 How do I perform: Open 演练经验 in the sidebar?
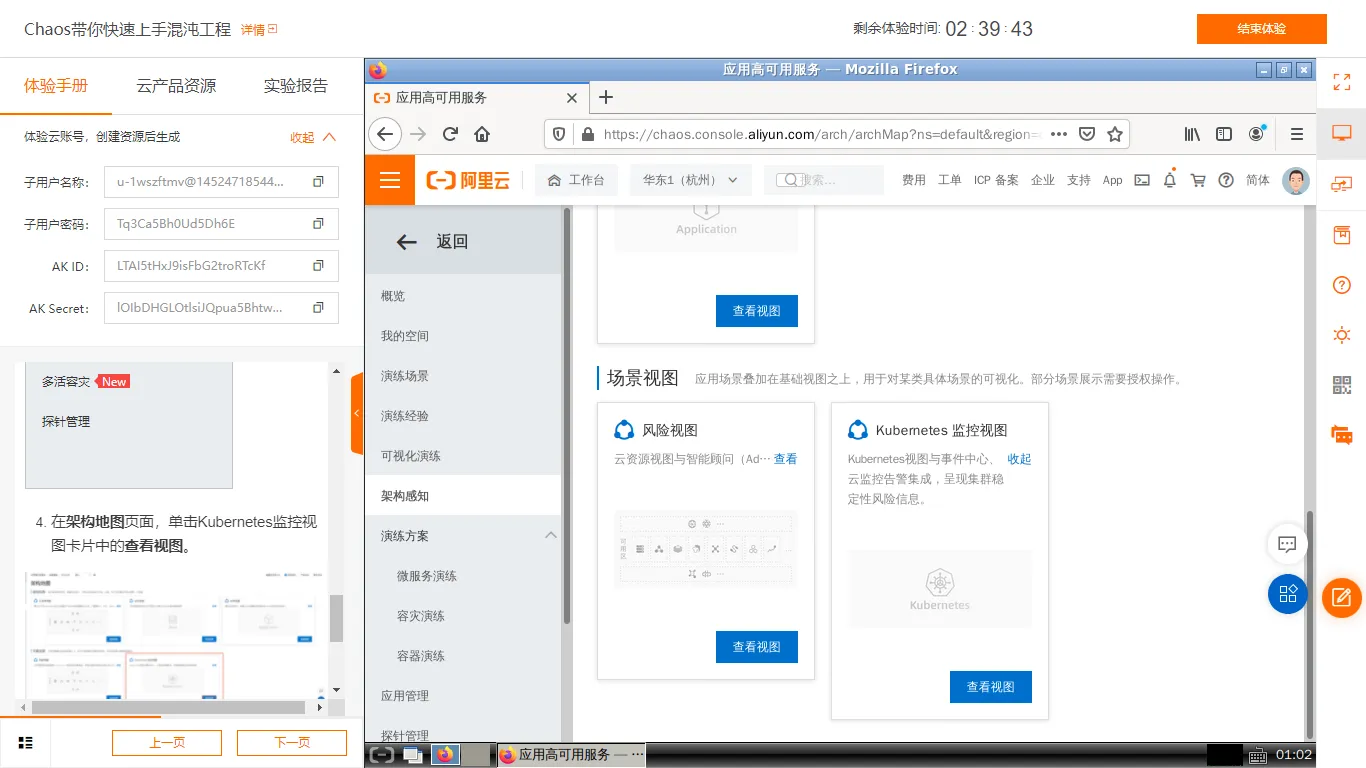pyautogui.click(x=463, y=416)
